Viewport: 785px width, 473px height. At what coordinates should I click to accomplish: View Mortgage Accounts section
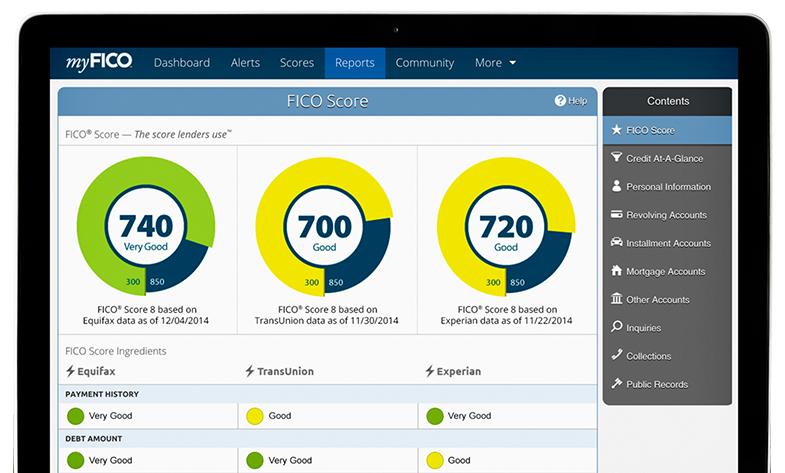667,271
